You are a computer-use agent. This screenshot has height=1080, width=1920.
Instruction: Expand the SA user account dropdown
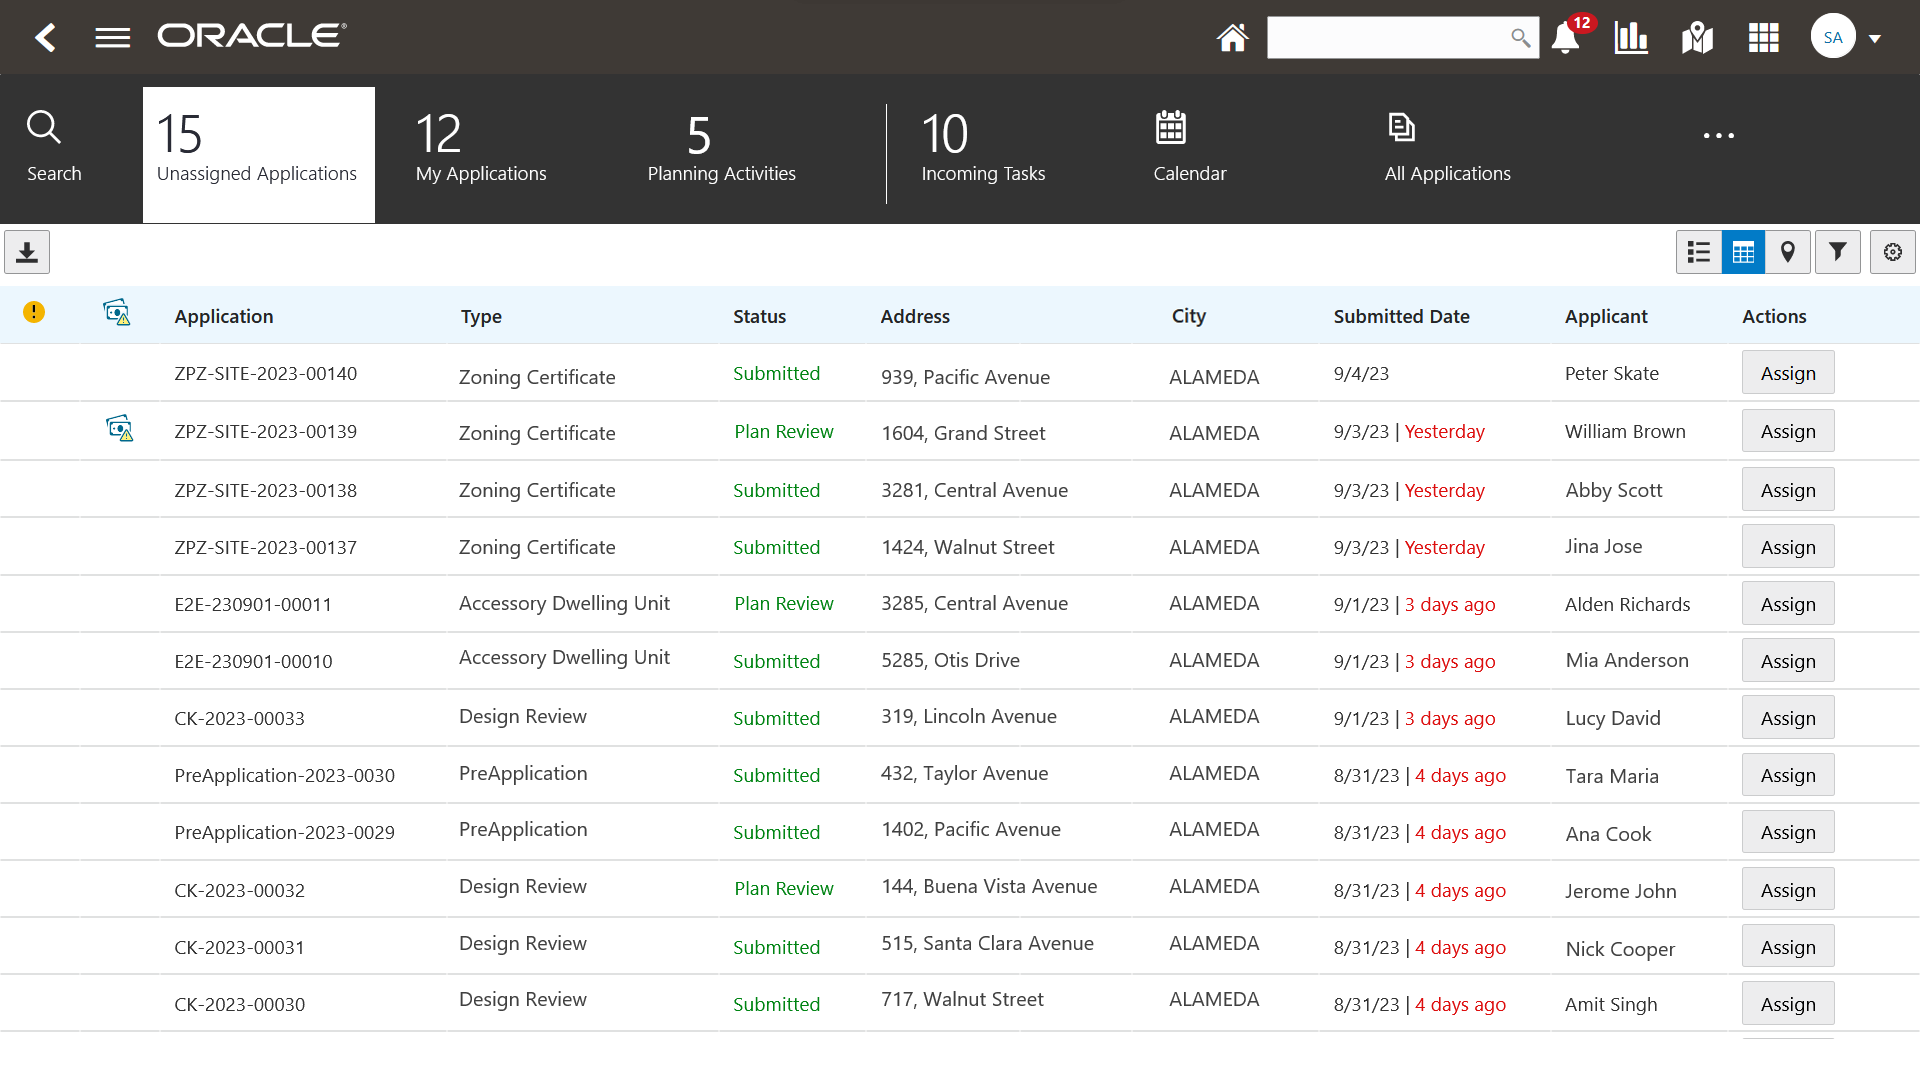pos(1875,38)
